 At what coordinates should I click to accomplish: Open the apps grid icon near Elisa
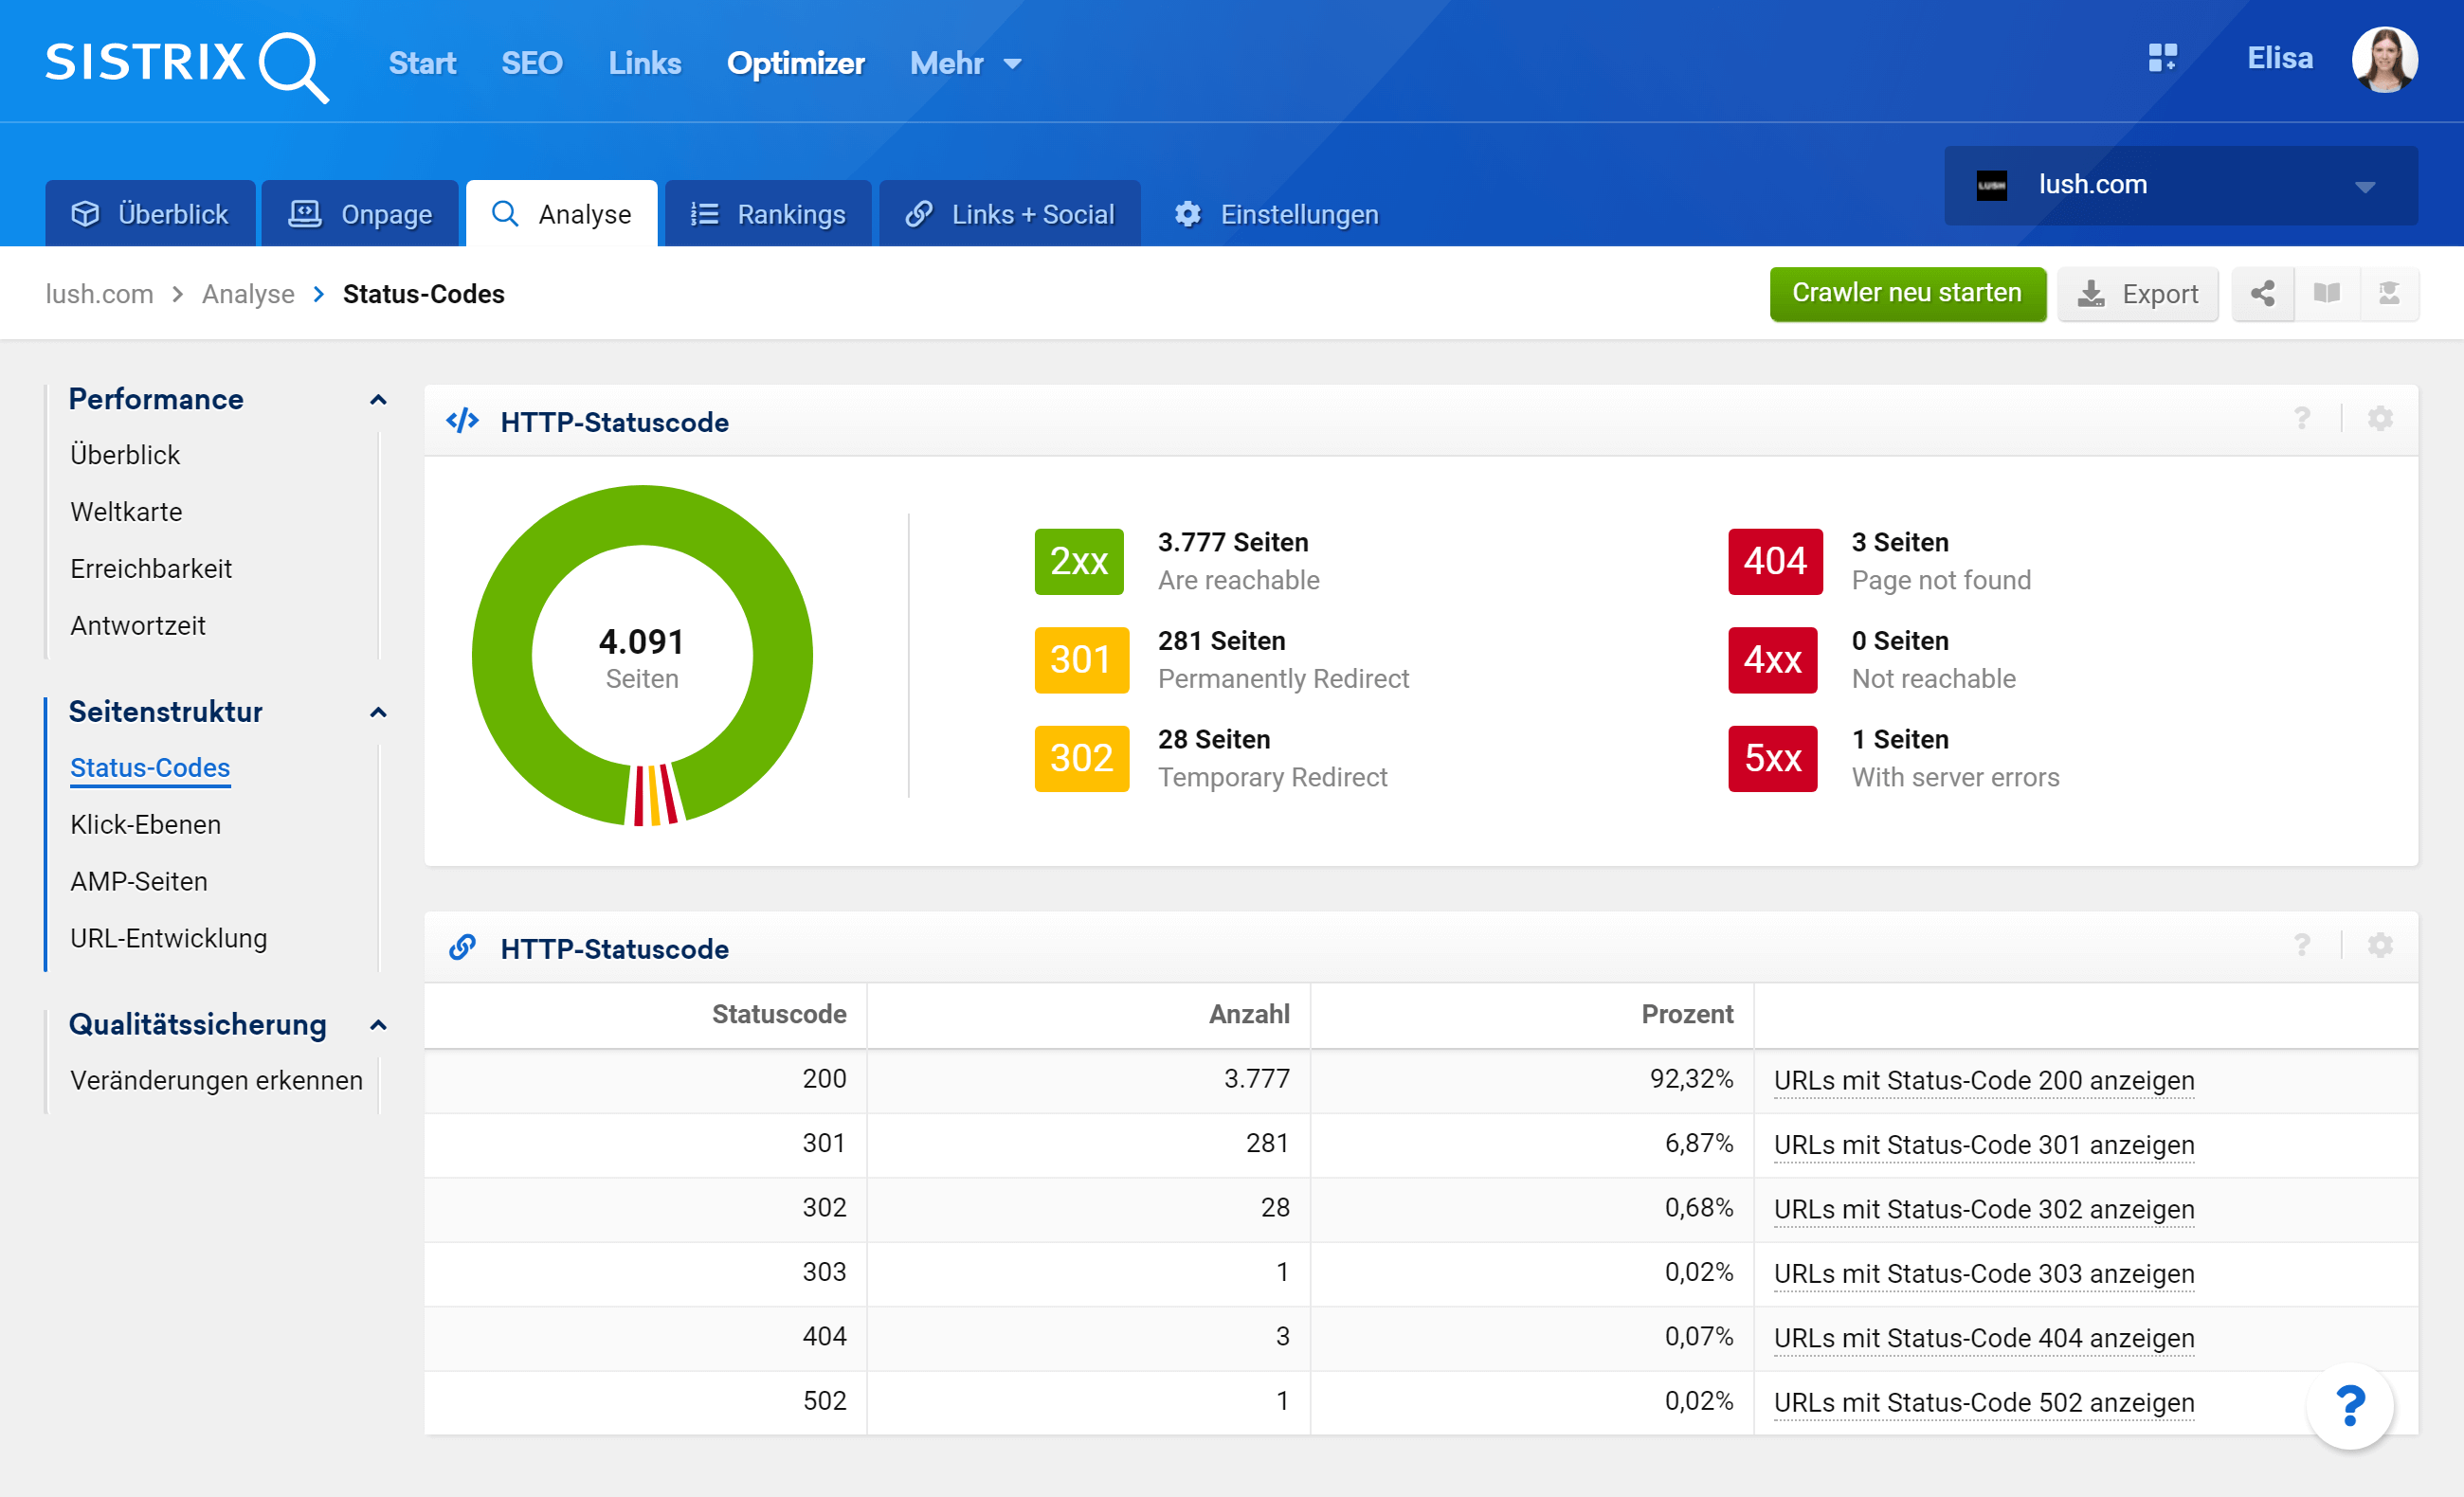[2162, 58]
